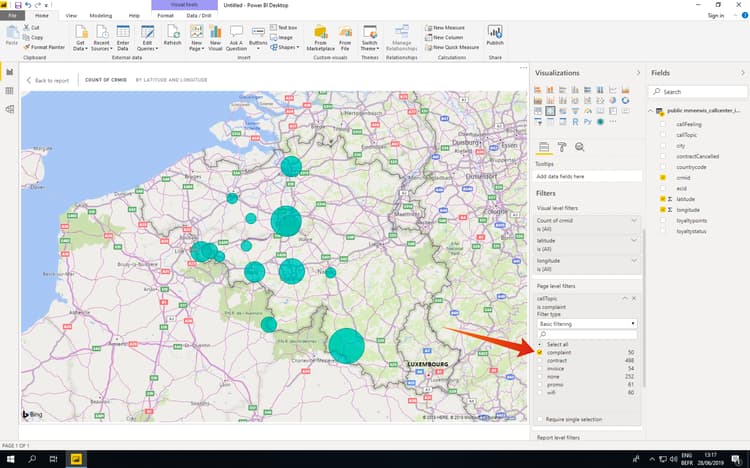Image resolution: width=750 pixels, height=468 pixels.
Task: Click the Fields search box
Action: (x=696, y=91)
